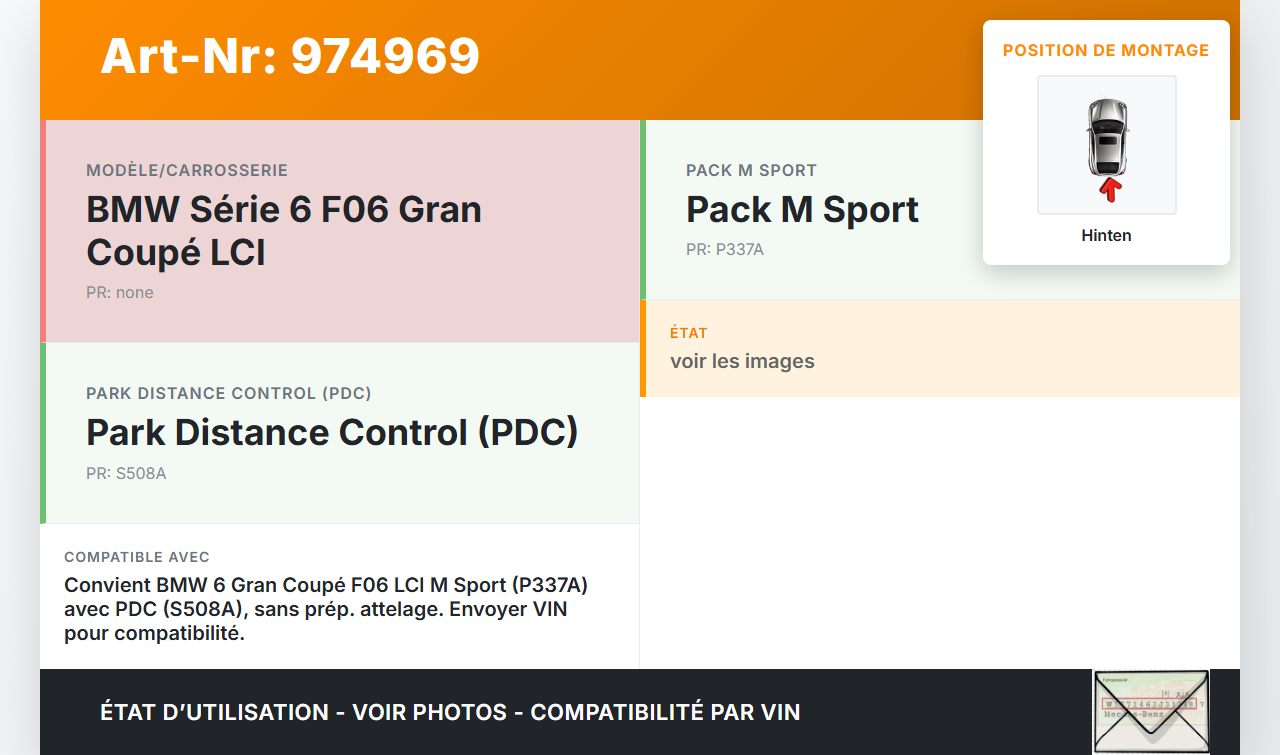Click the top-view car icon
This screenshot has width=1280, height=755.
[x=1106, y=136]
